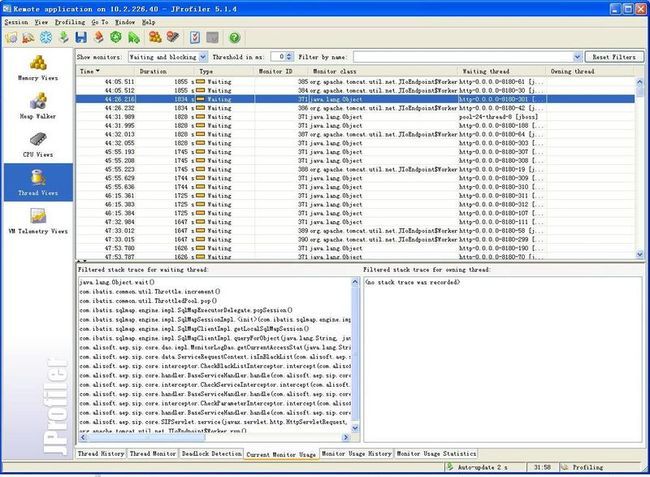
Task: Sort by the Waiting thread column header
Action: 502,71
